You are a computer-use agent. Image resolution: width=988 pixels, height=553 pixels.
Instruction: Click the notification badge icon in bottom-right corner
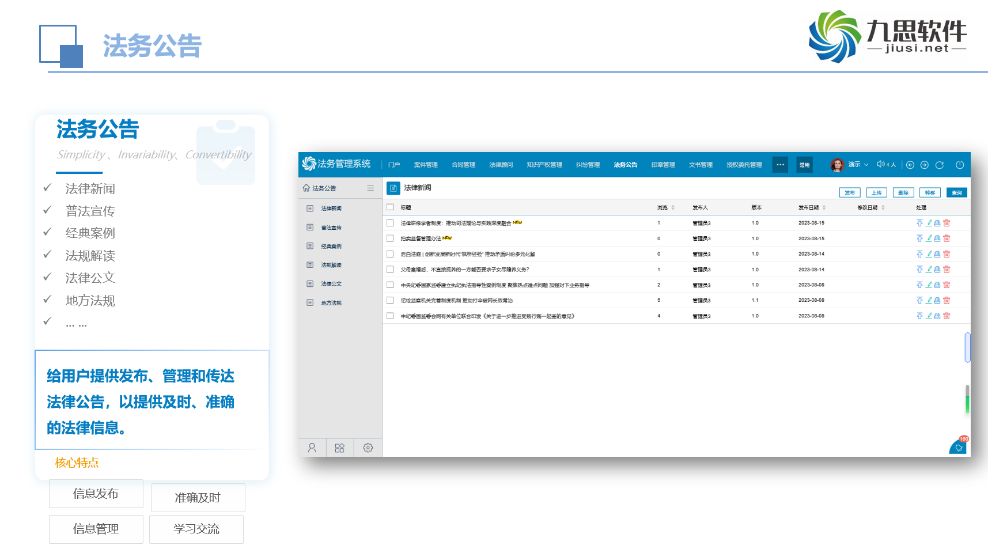tap(959, 446)
